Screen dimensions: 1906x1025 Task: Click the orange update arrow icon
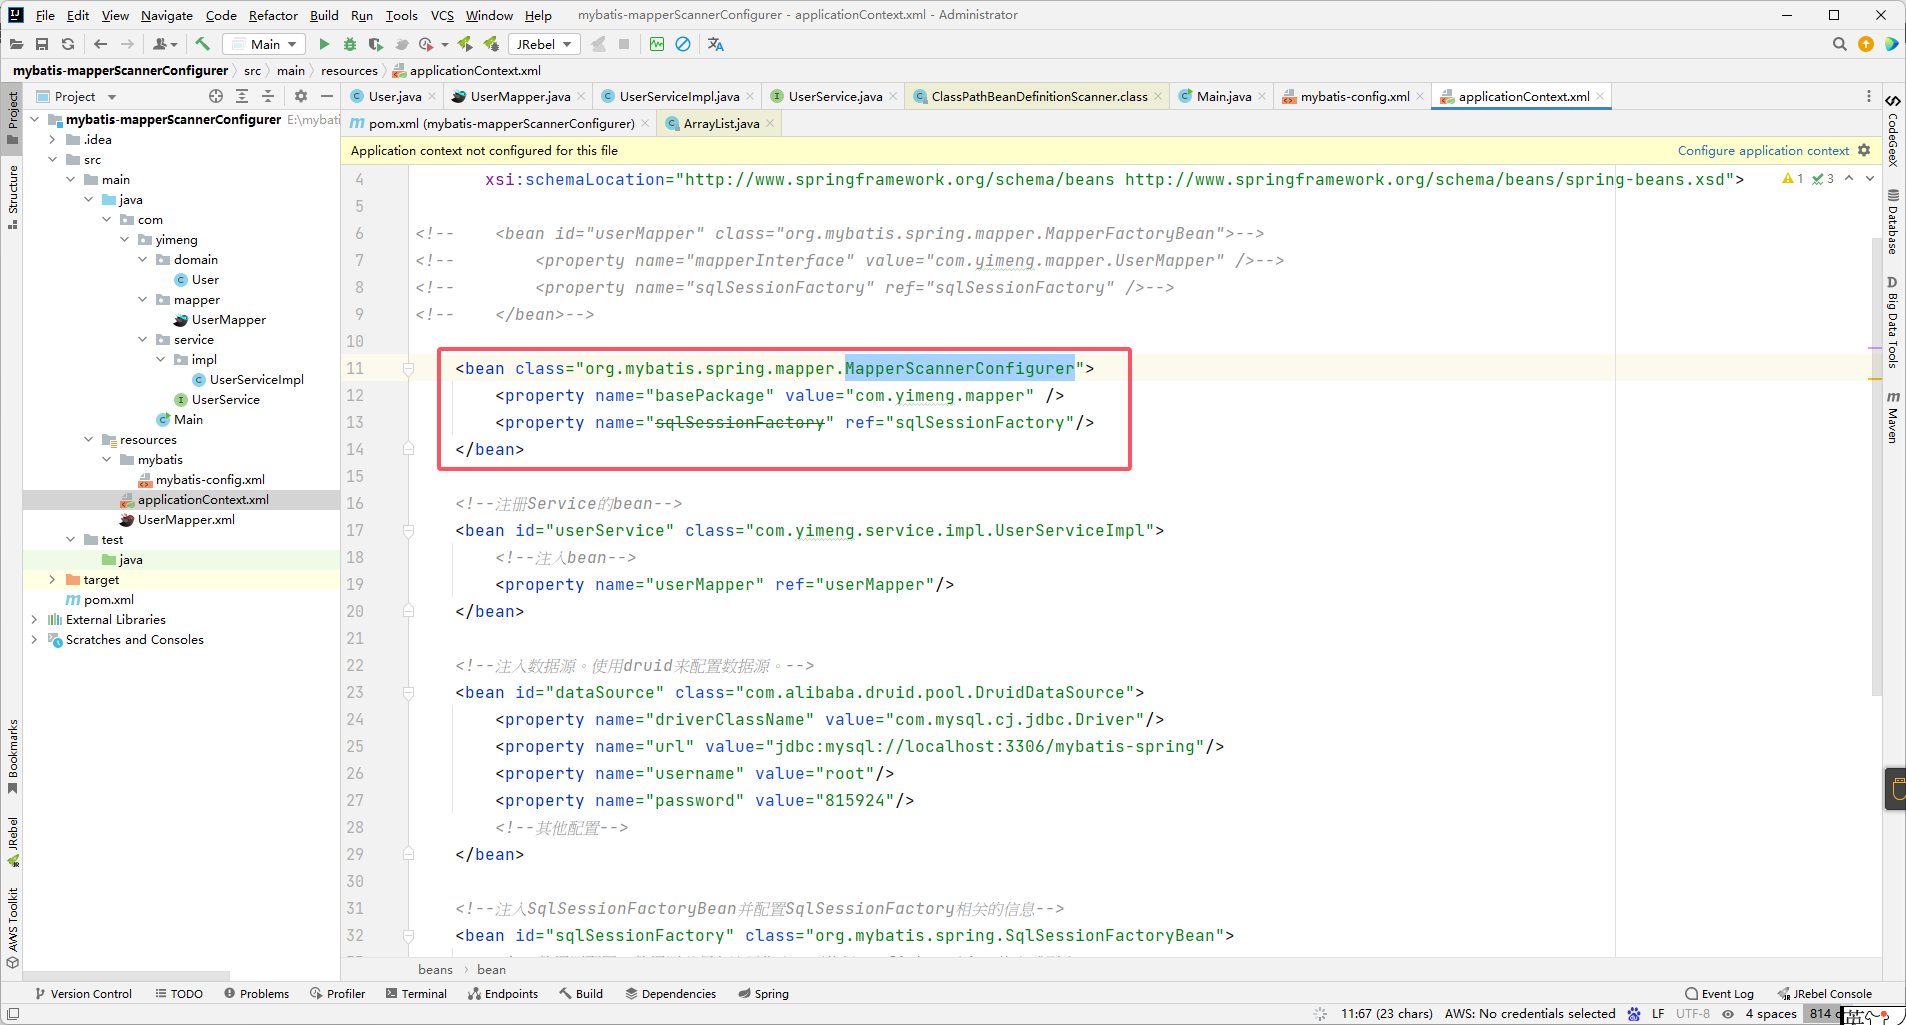[x=1866, y=44]
